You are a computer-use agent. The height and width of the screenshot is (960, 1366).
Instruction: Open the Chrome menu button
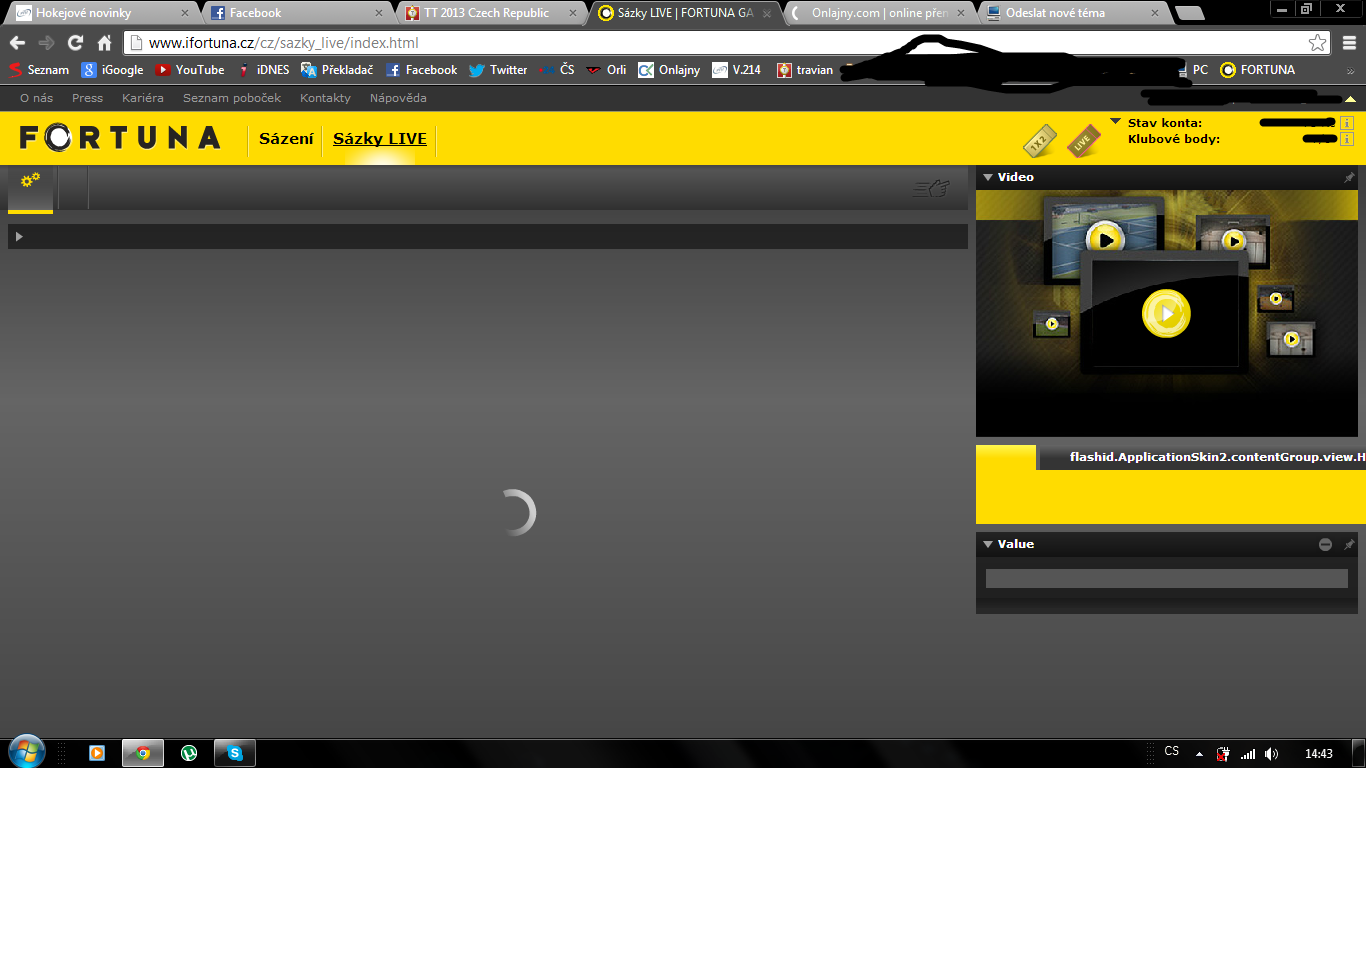[1349, 43]
